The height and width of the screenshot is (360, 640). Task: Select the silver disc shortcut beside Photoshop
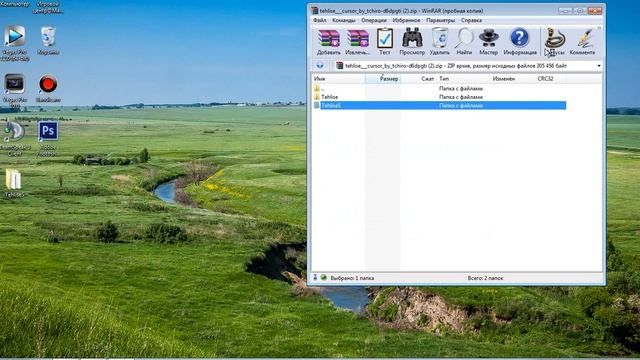click(x=15, y=139)
